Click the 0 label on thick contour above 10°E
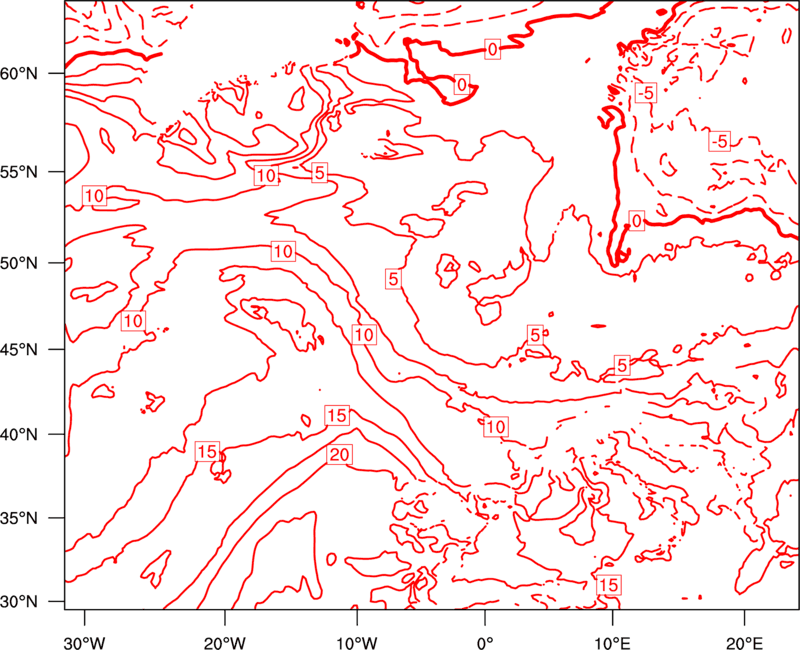Viewport: 800px width, 650px height. [636, 221]
